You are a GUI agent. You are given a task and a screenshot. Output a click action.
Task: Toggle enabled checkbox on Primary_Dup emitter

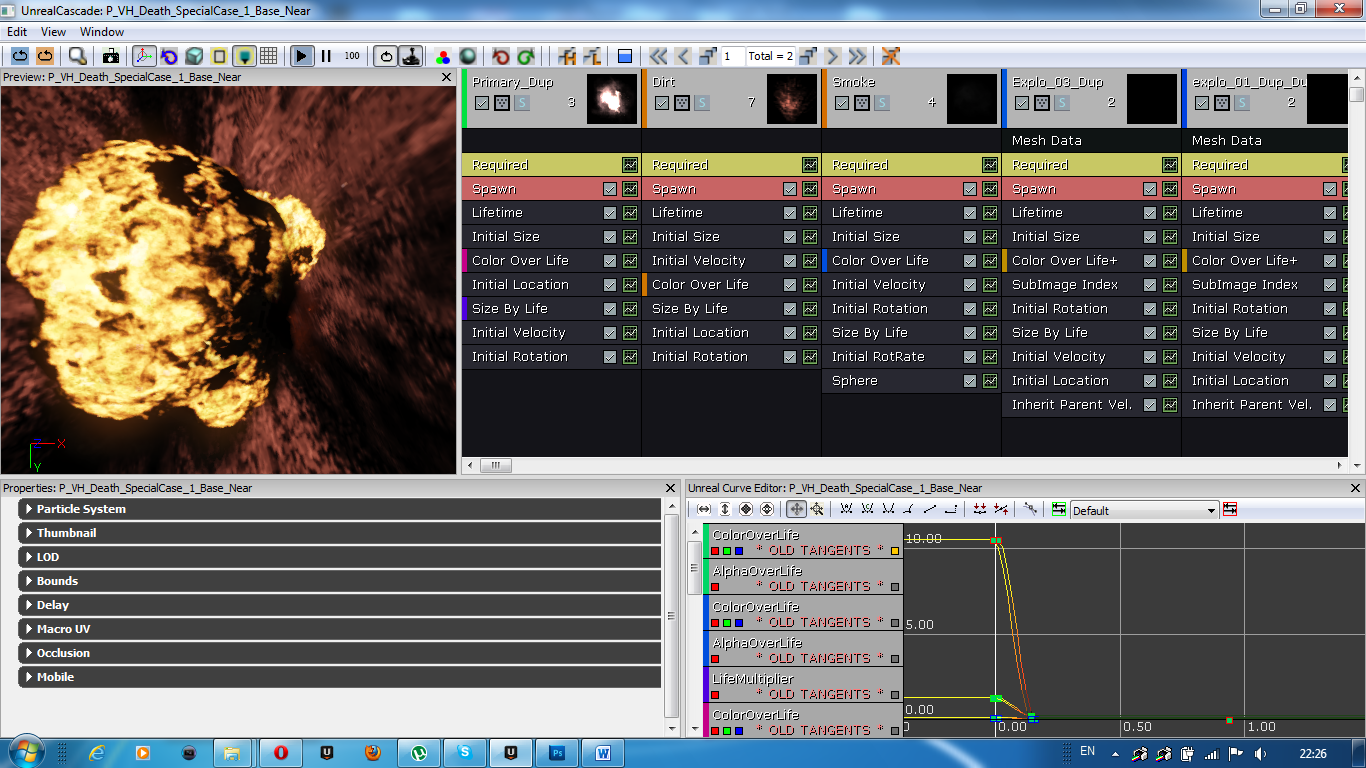click(482, 103)
